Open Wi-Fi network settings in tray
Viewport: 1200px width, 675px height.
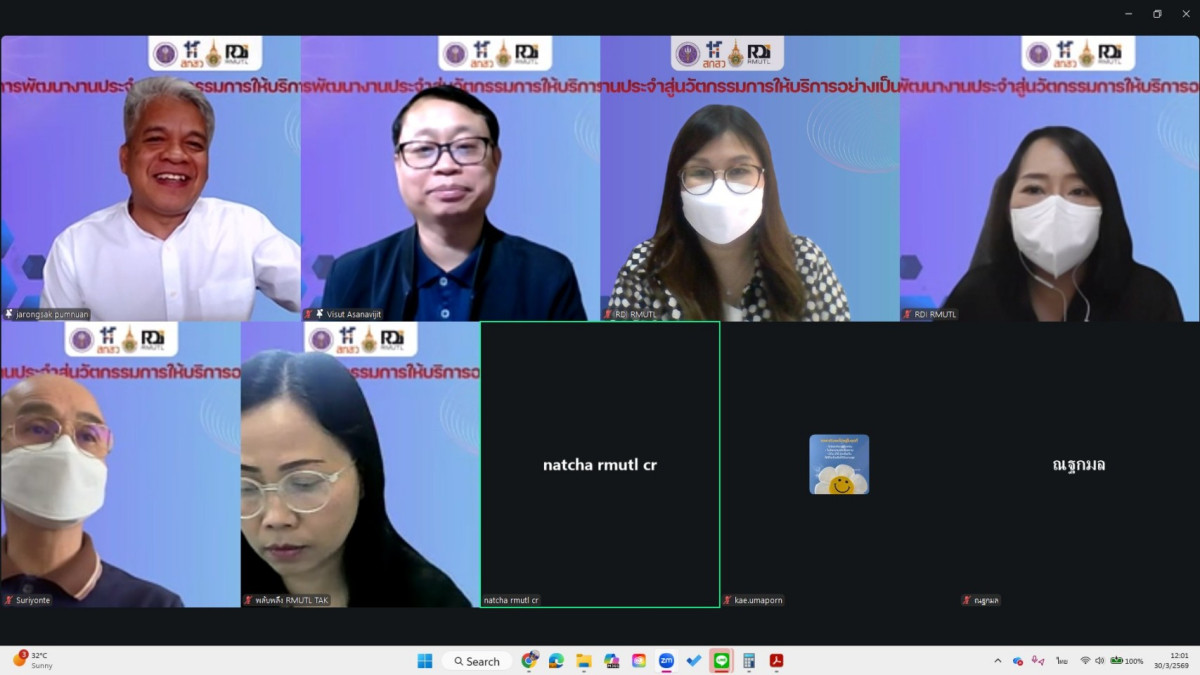pyautogui.click(x=1085, y=661)
